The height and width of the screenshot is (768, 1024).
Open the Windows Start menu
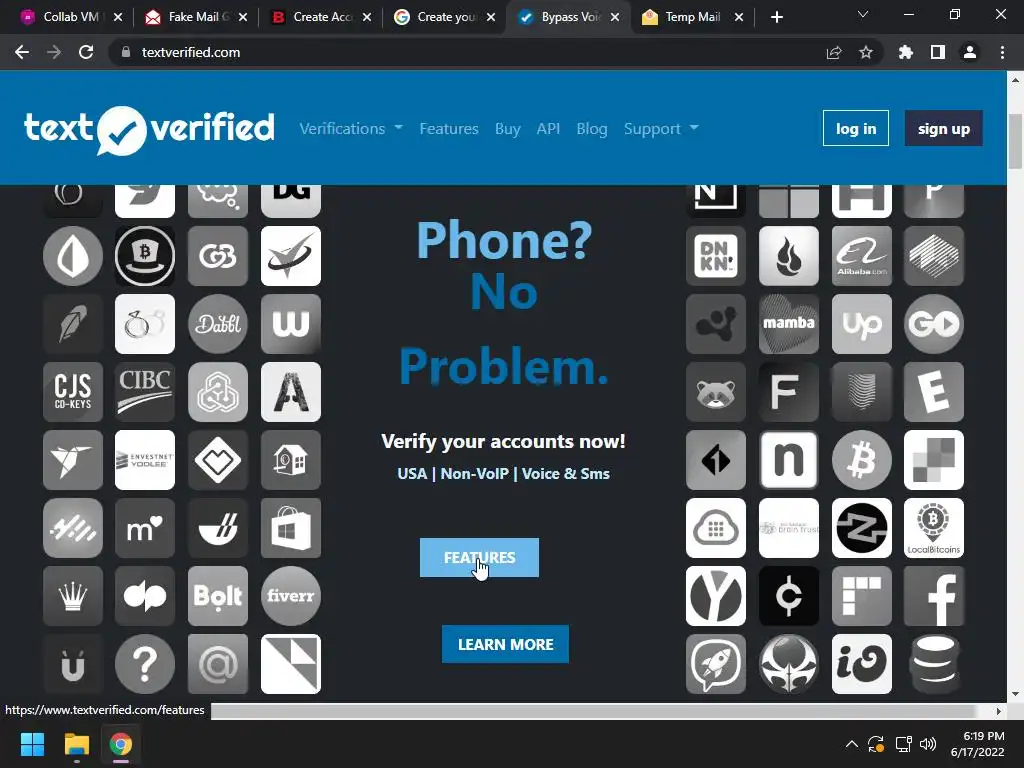(x=32, y=744)
